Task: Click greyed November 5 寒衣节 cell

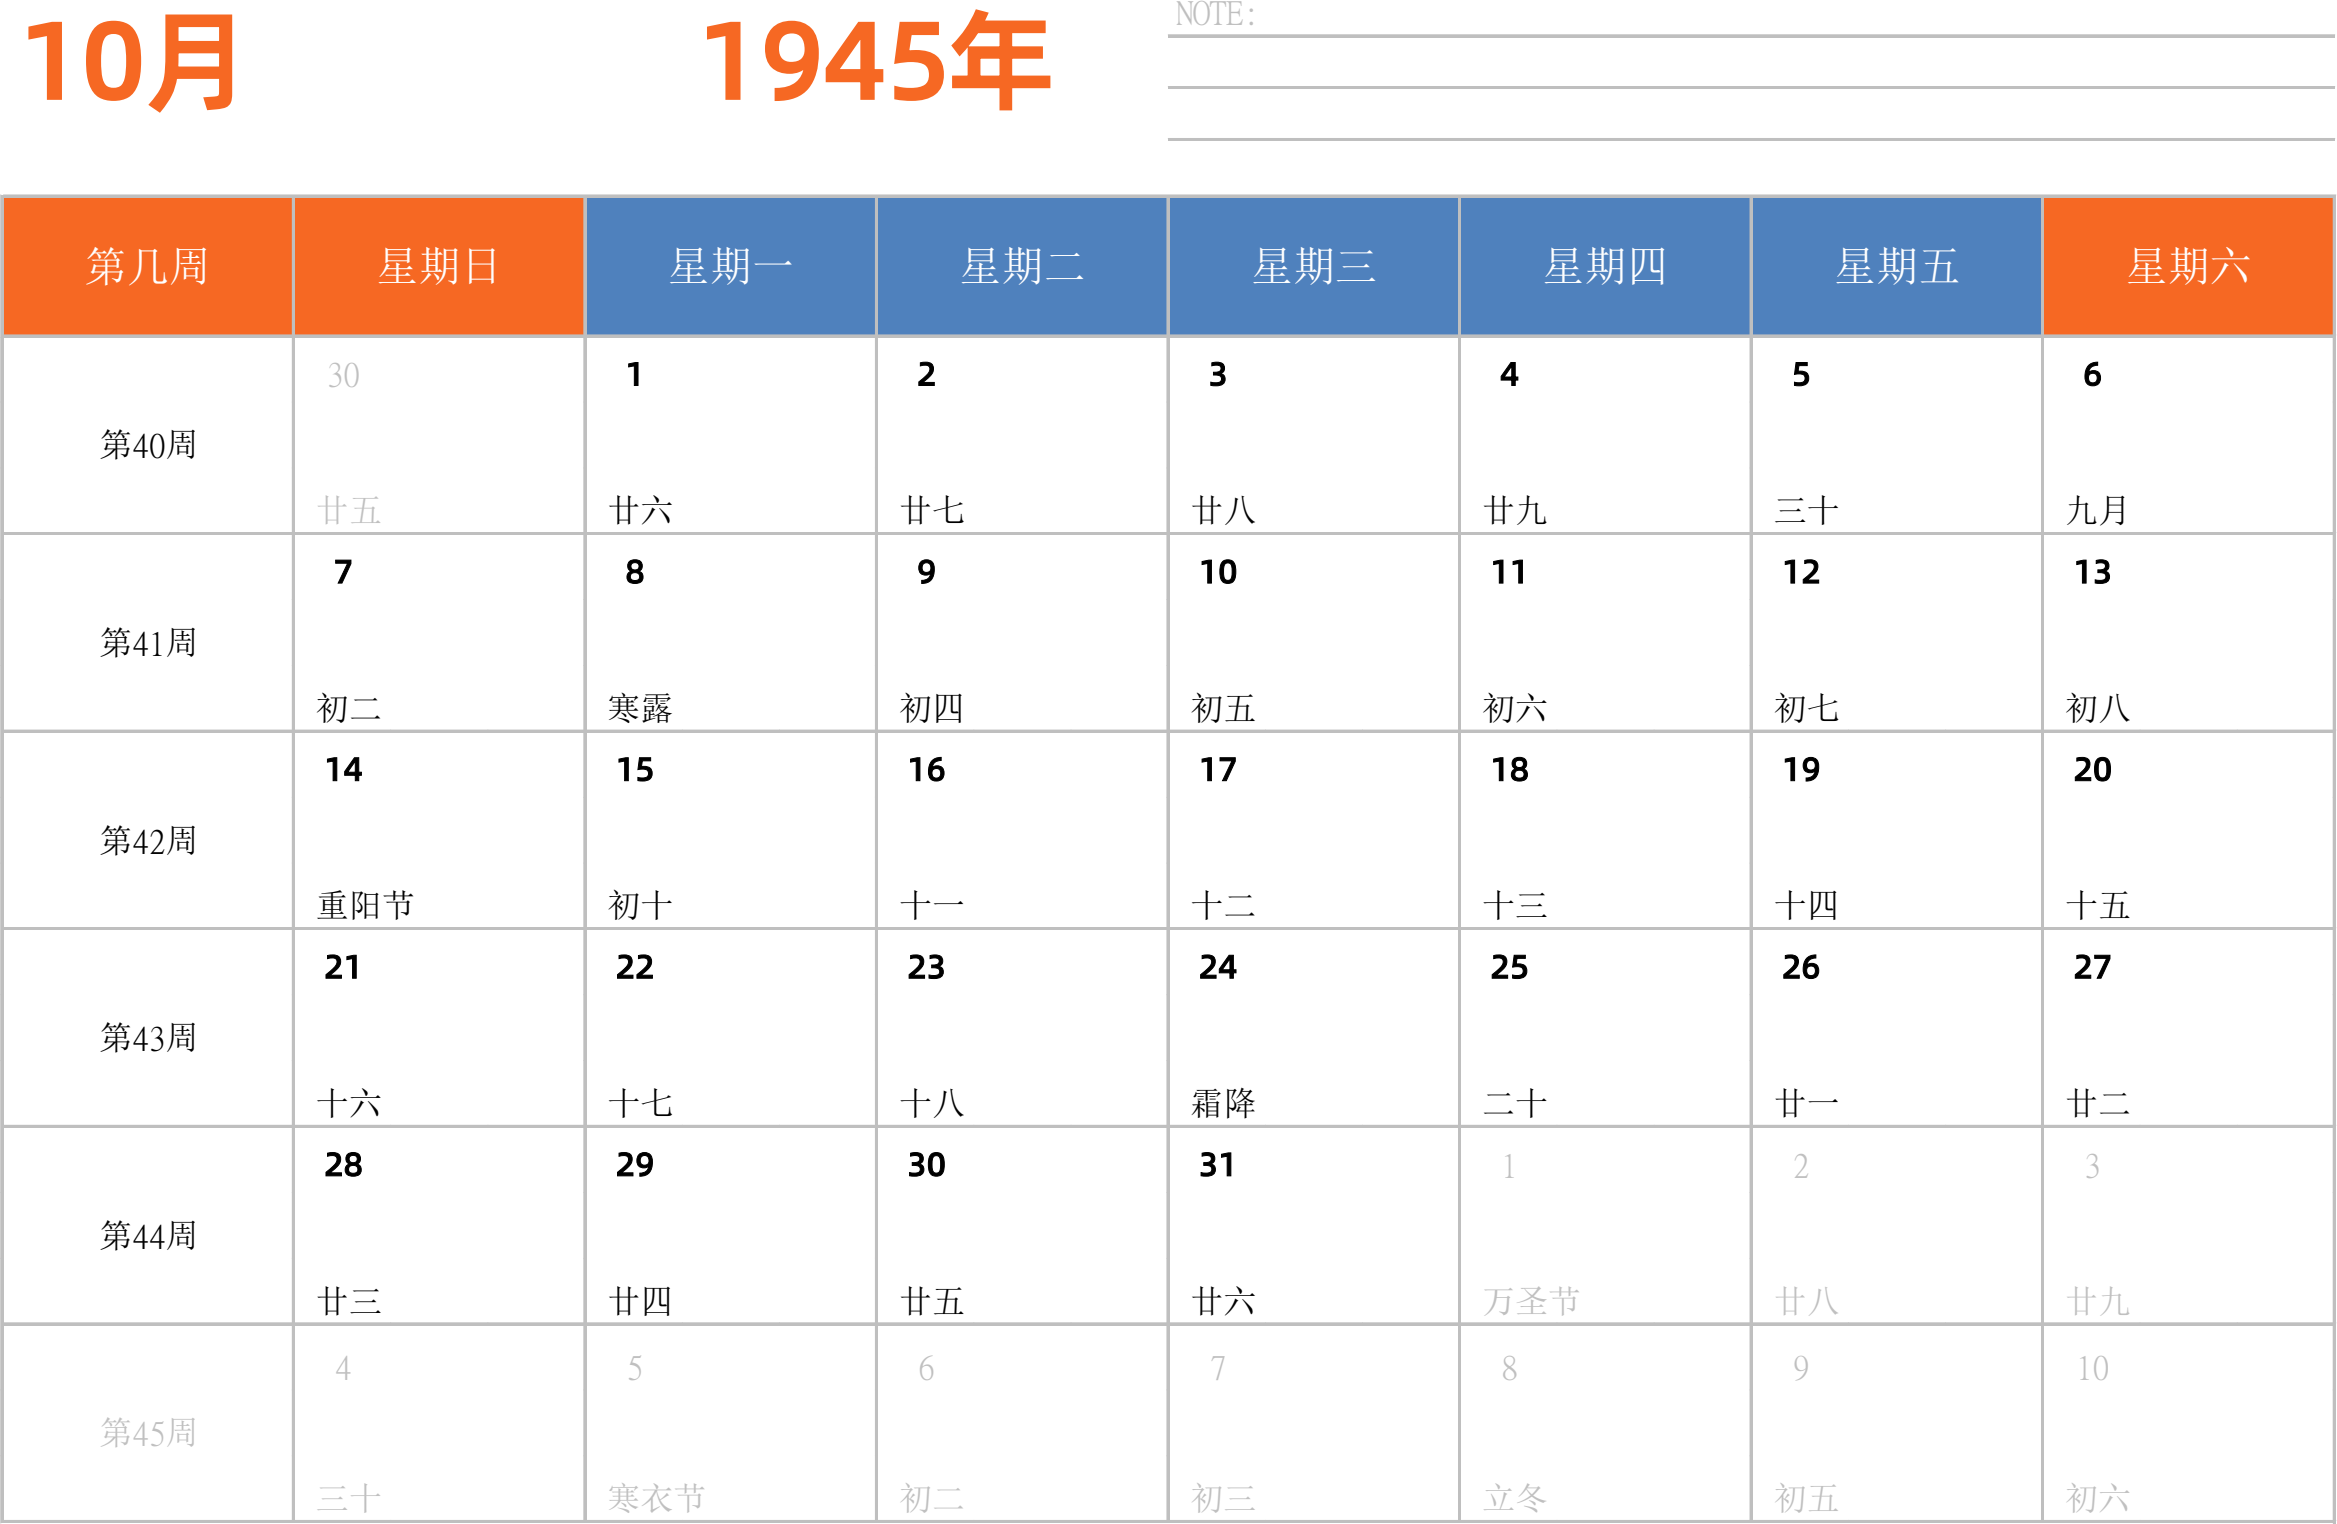Action: click(x=730, y=1423)
